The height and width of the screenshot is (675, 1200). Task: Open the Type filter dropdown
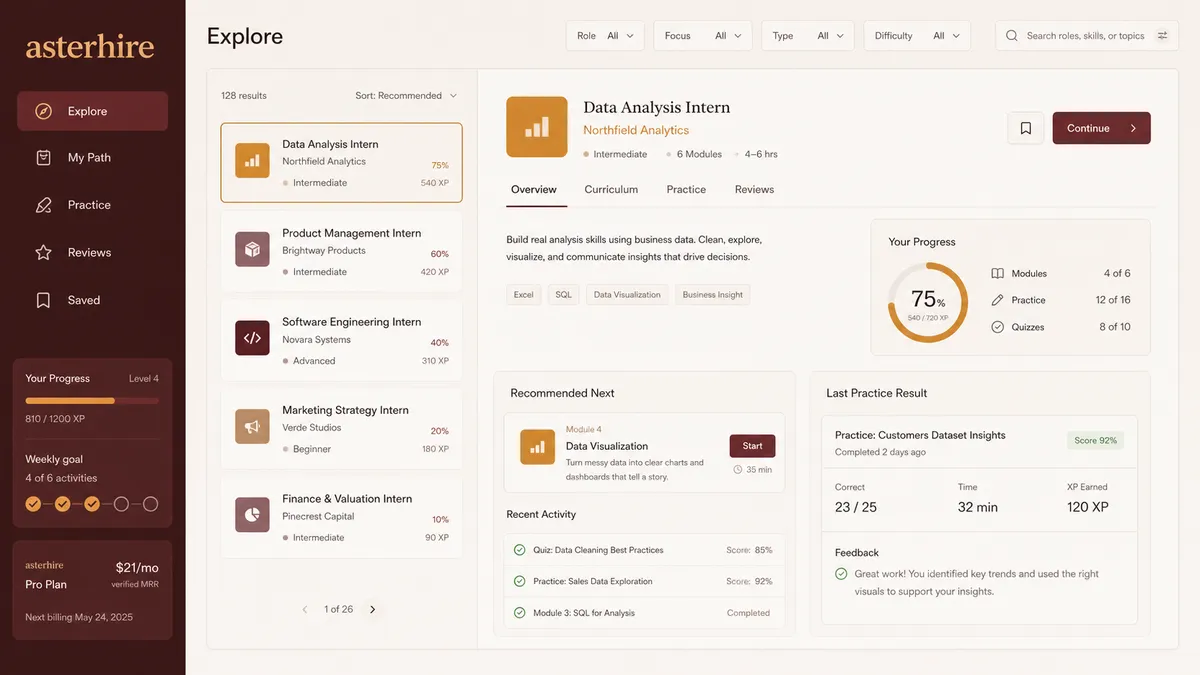(807, 36)
